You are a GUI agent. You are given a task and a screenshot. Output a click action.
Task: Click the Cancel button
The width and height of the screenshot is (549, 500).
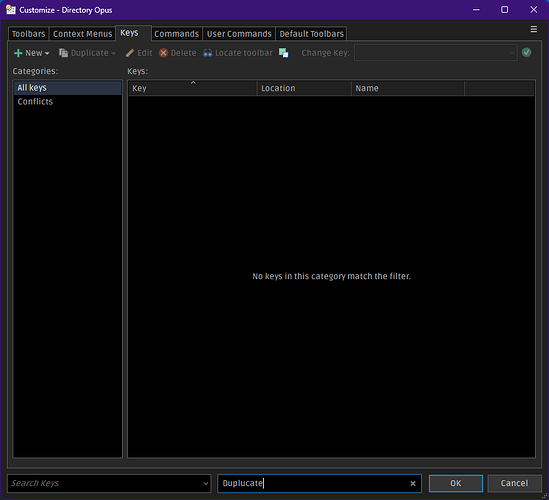click(x=514, y=483)
